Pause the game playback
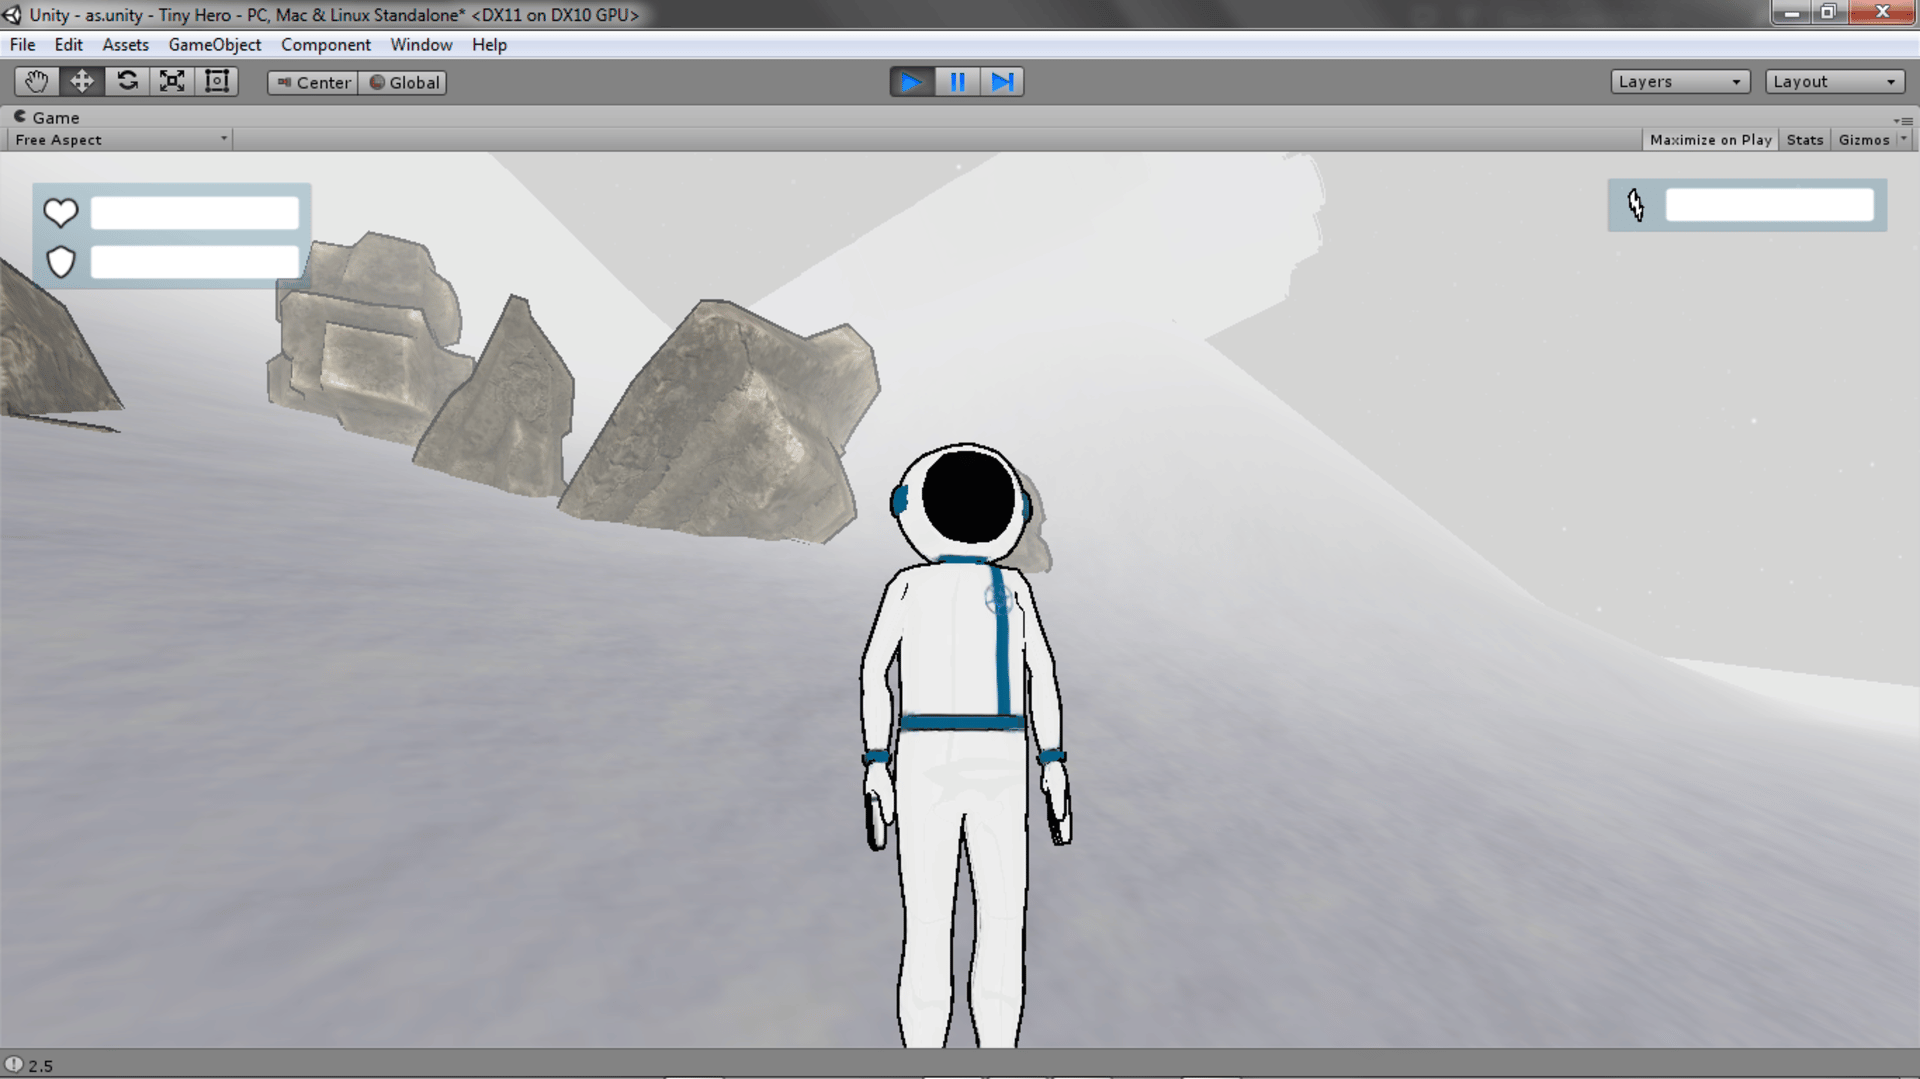This screenshot has height=1079, width=1920. [957, 82]
